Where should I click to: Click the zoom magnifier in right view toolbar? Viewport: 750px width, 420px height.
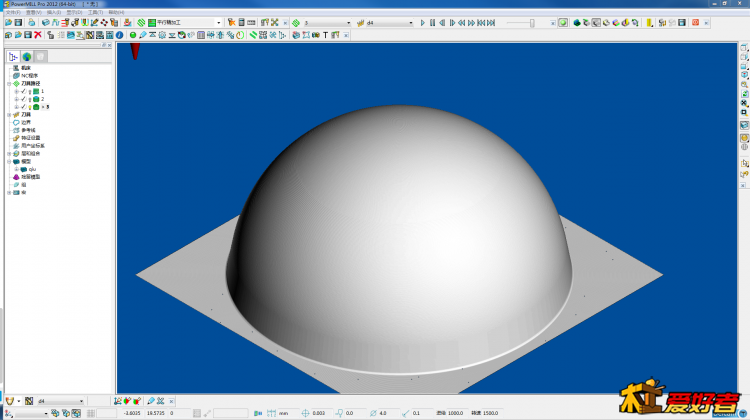click(744, 84)
